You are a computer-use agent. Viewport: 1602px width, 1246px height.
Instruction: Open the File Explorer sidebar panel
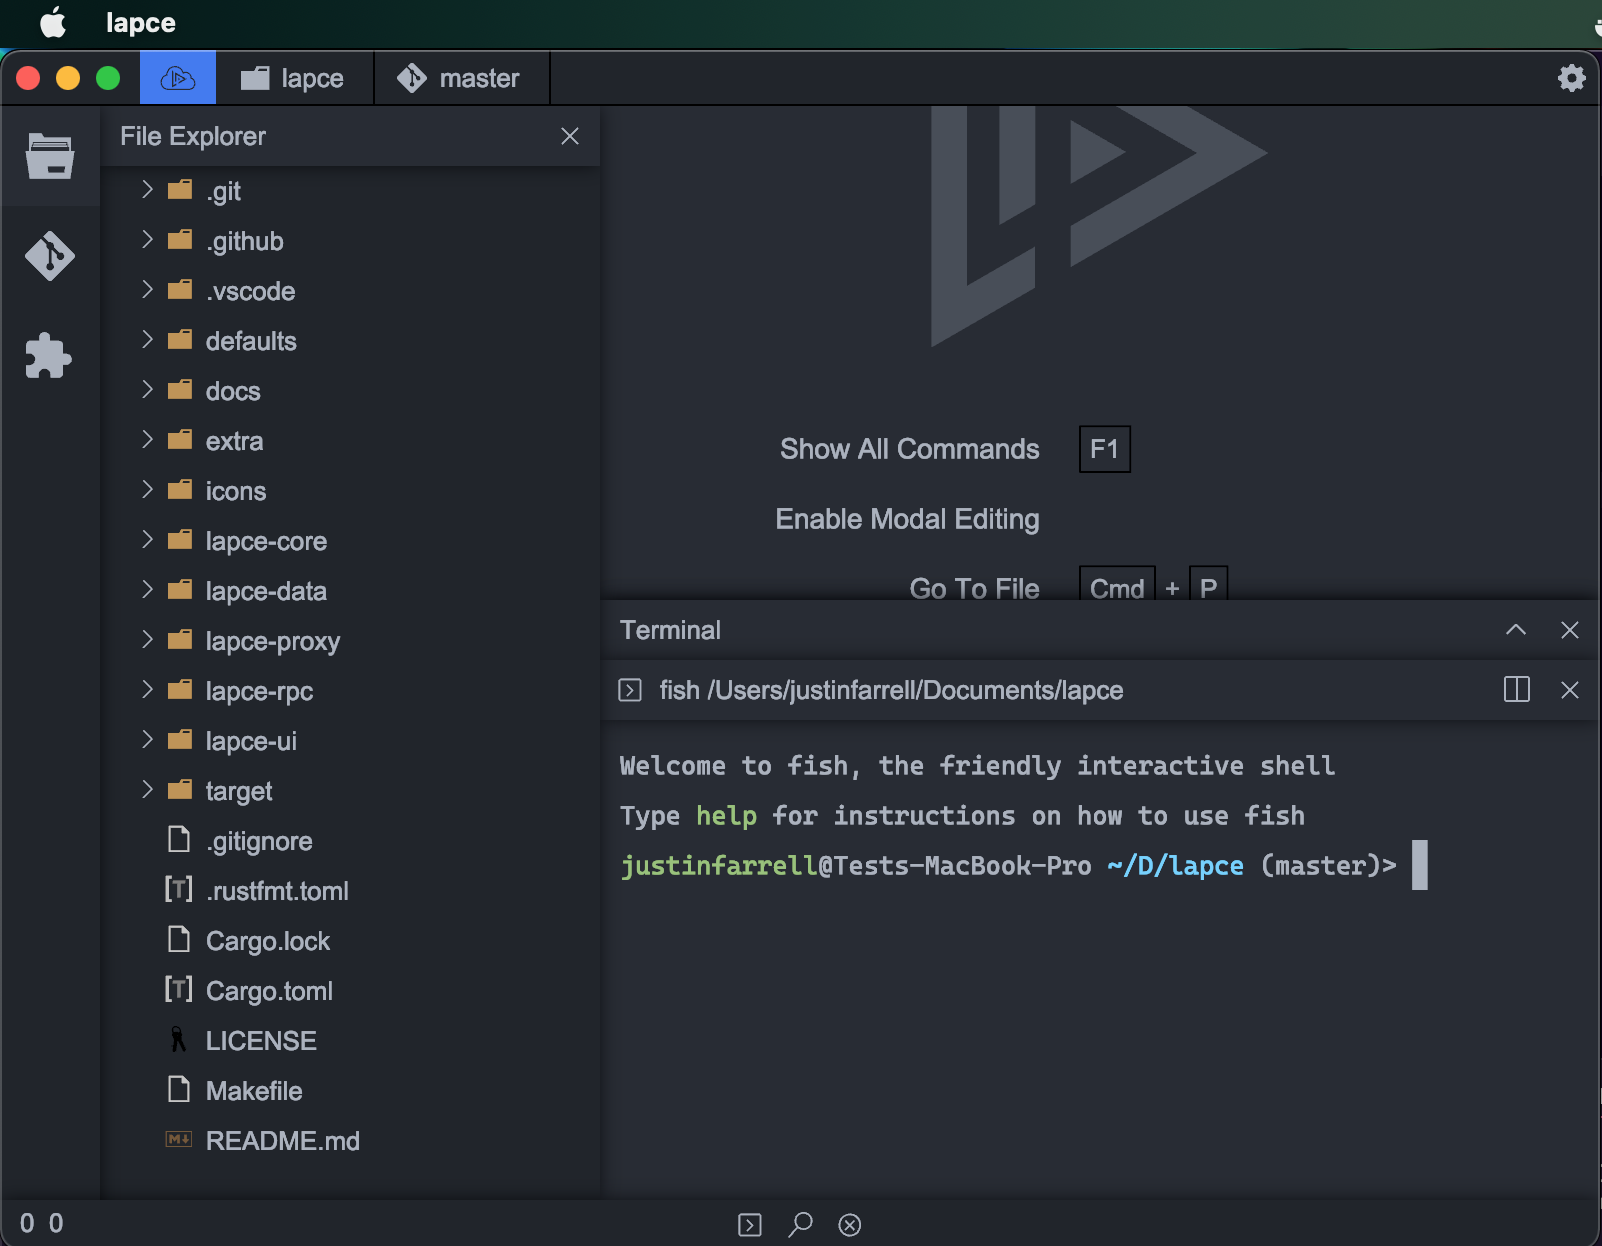[x=50, y=157]
